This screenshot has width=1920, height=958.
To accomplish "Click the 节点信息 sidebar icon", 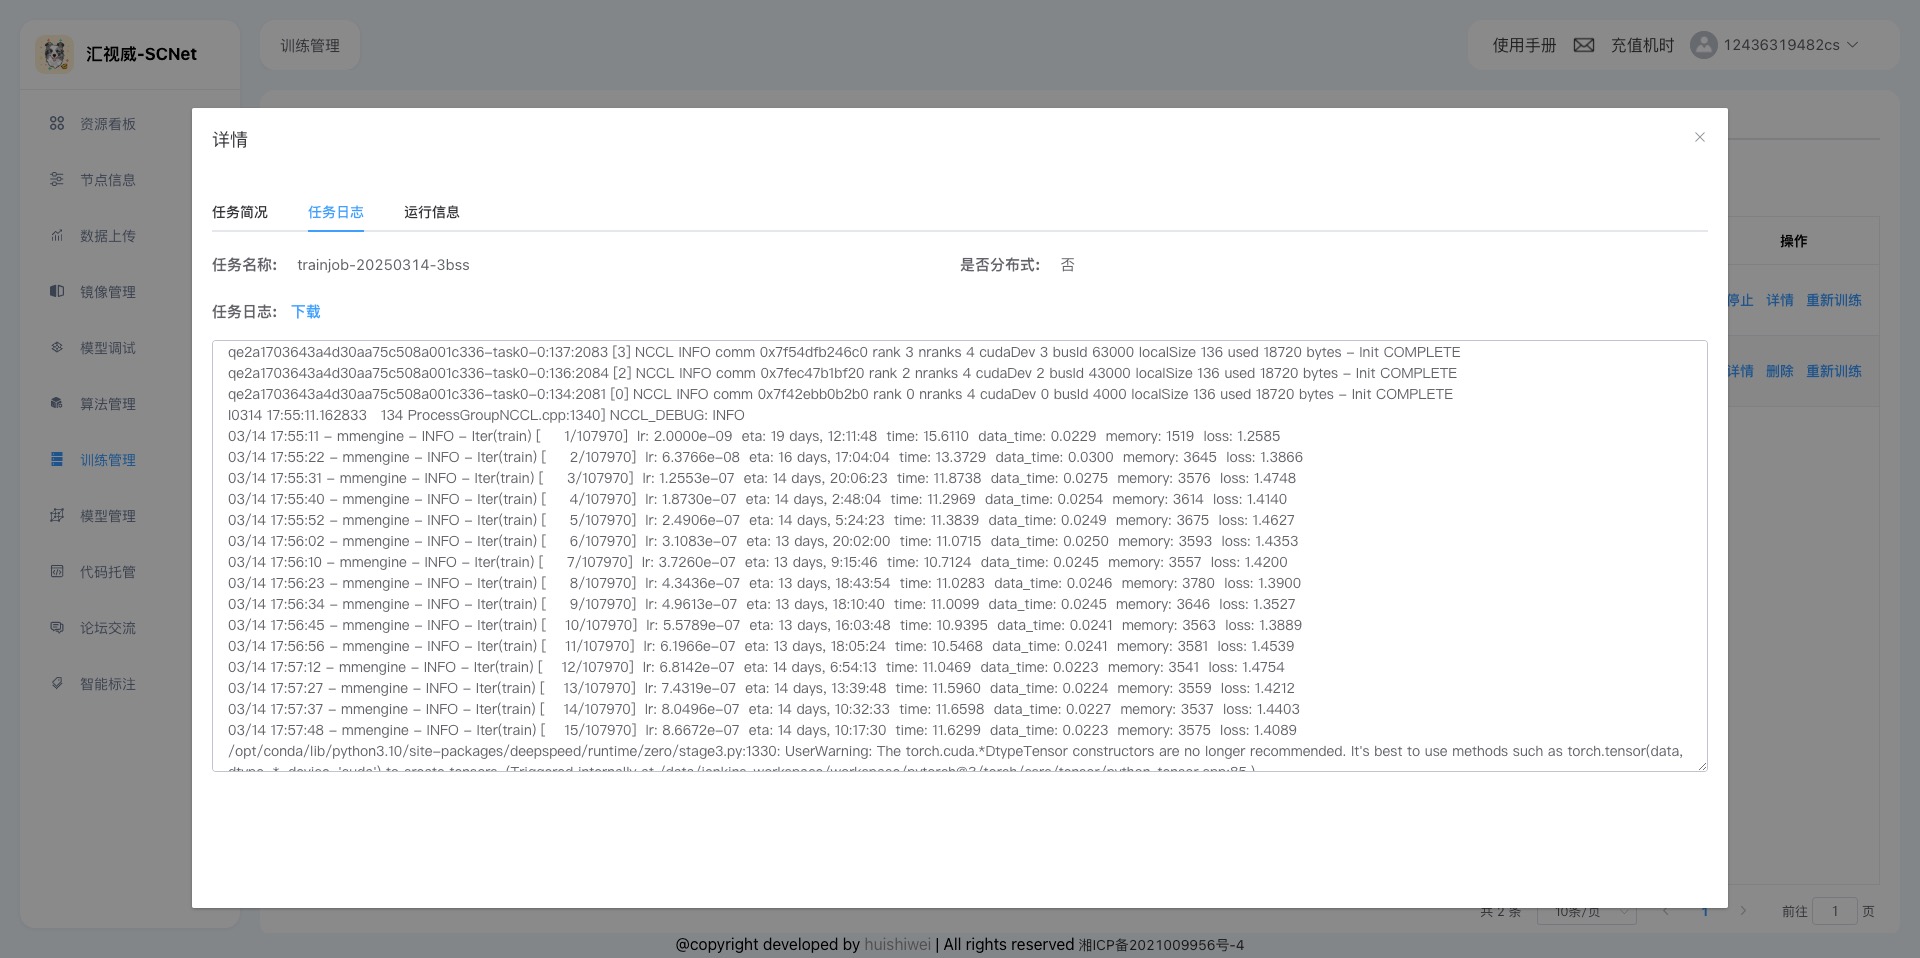I will pyautogui.click(x=57, y=179).
